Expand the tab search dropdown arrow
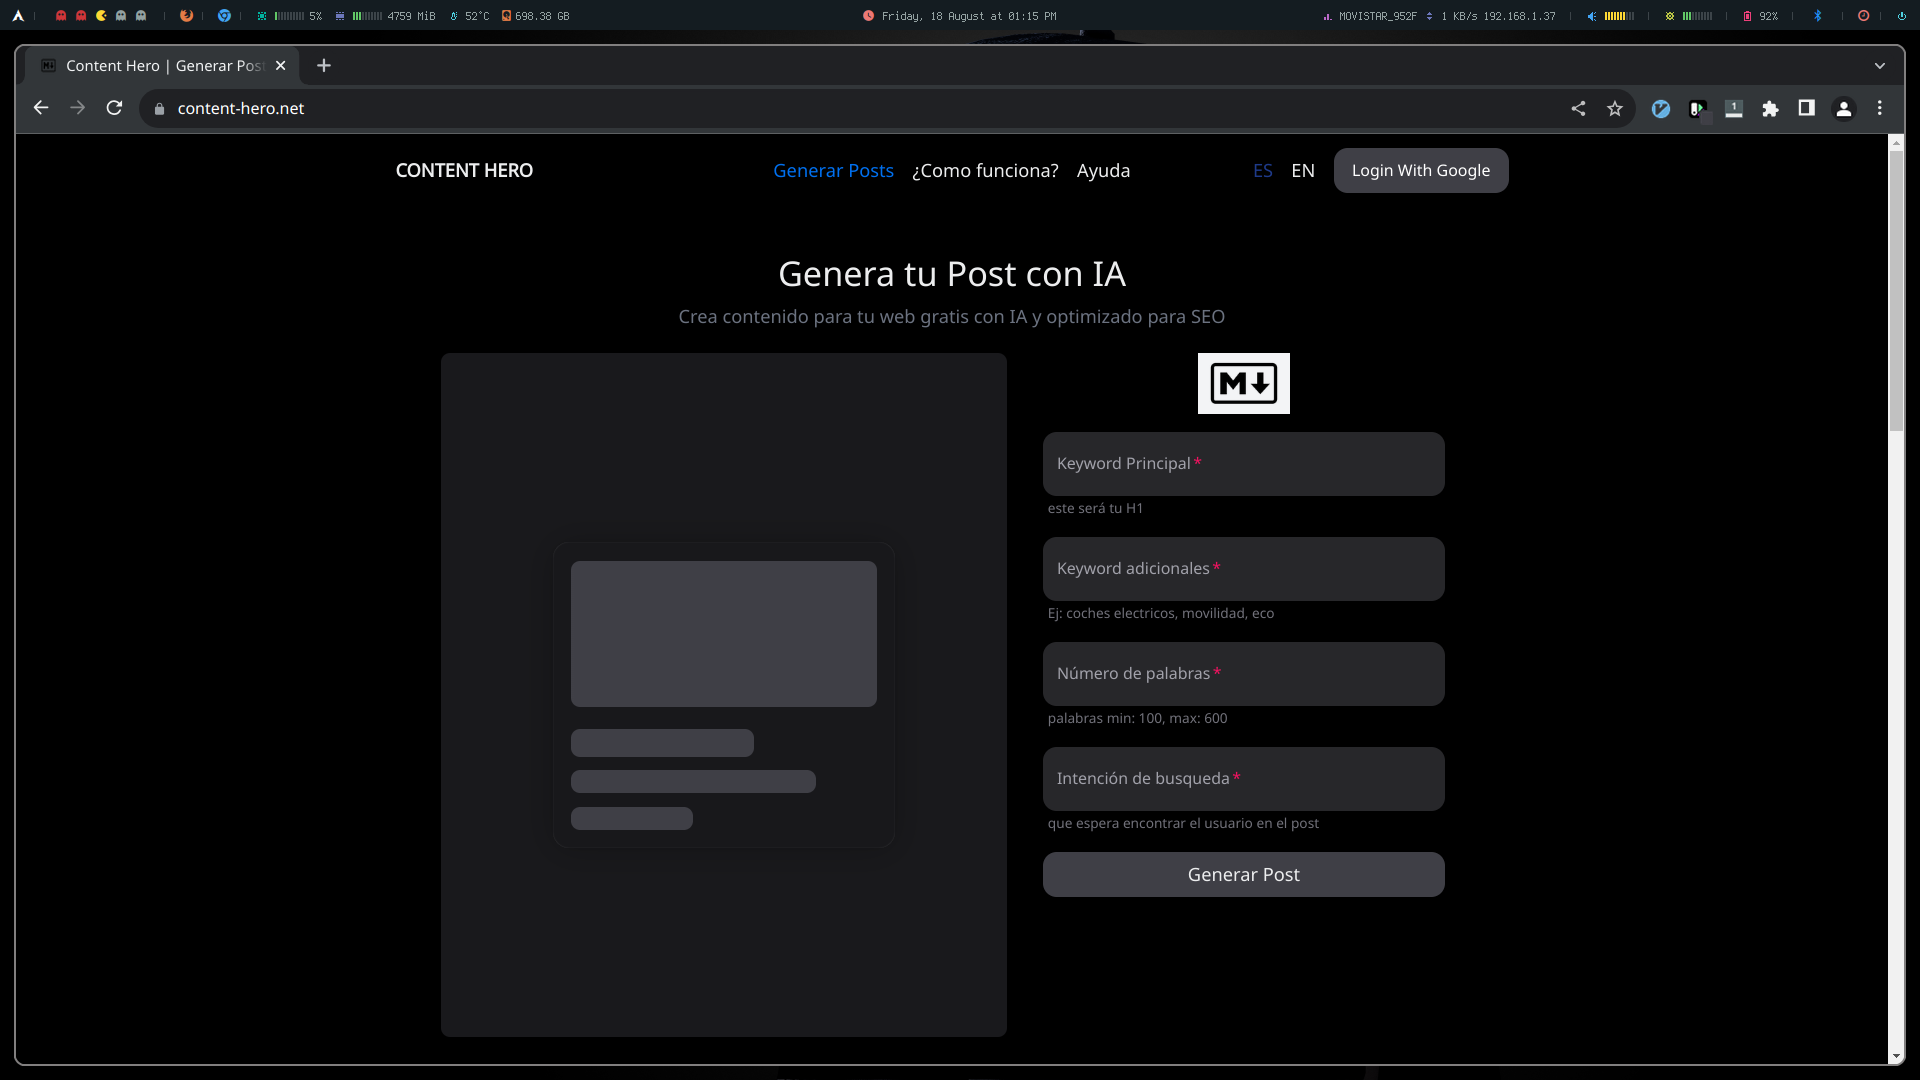This screenshot has width=1920, height=1080. 1880,66
